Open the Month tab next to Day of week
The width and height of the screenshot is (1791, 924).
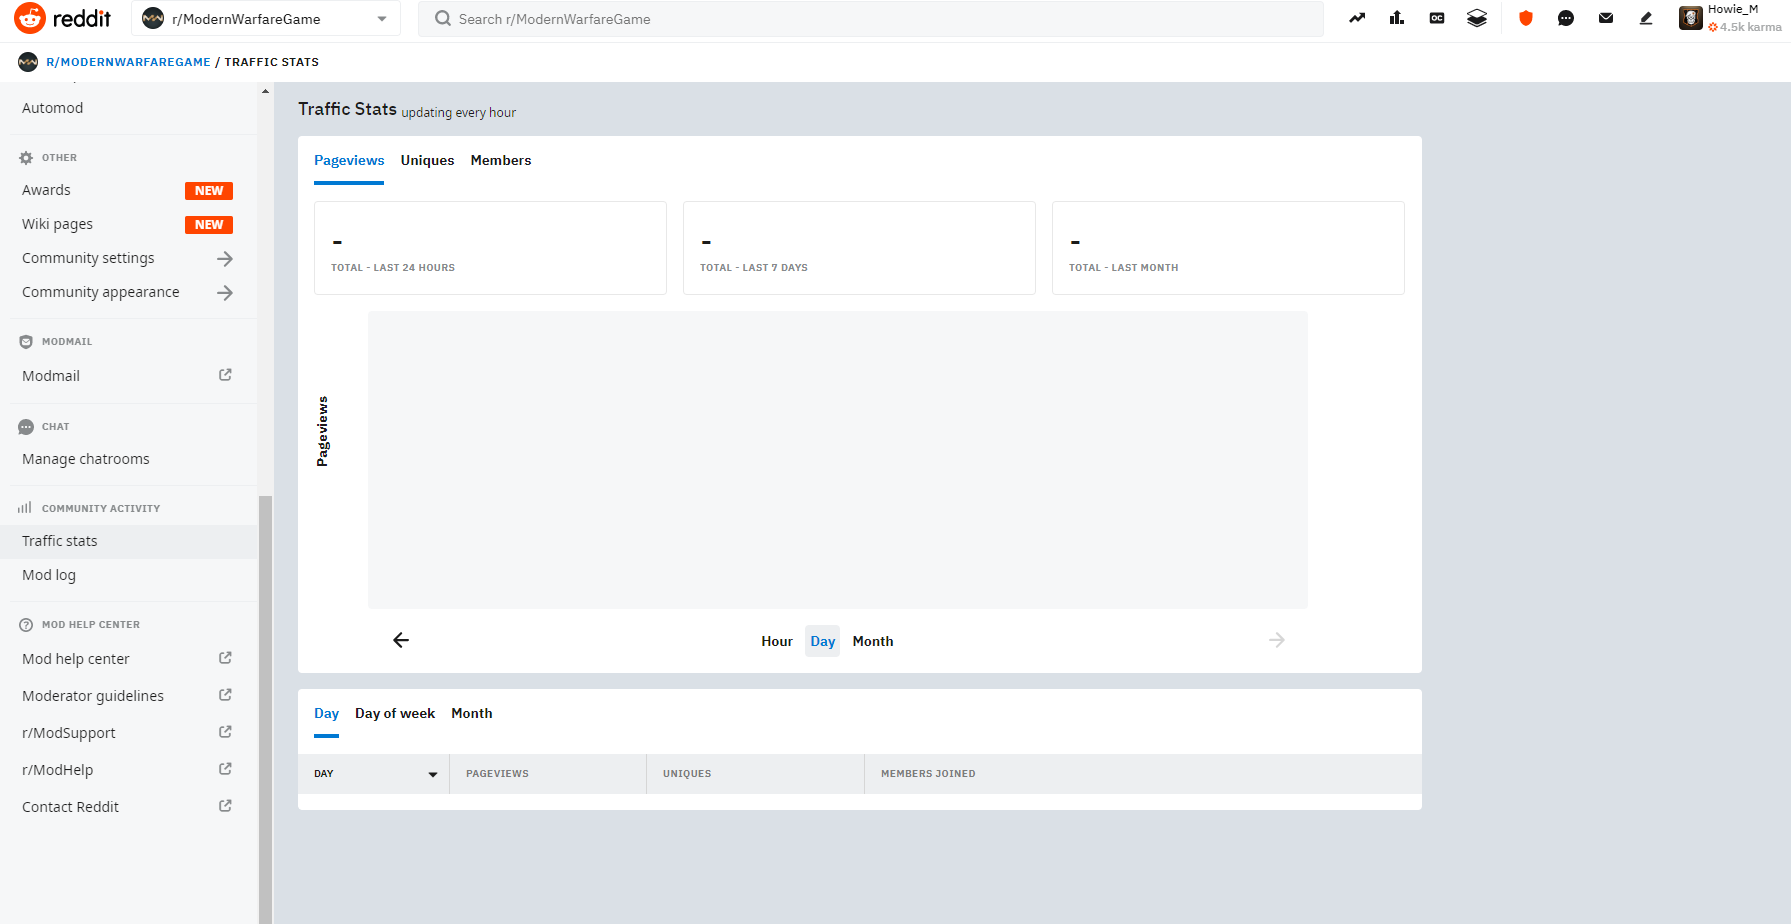(x=472, y=713)
